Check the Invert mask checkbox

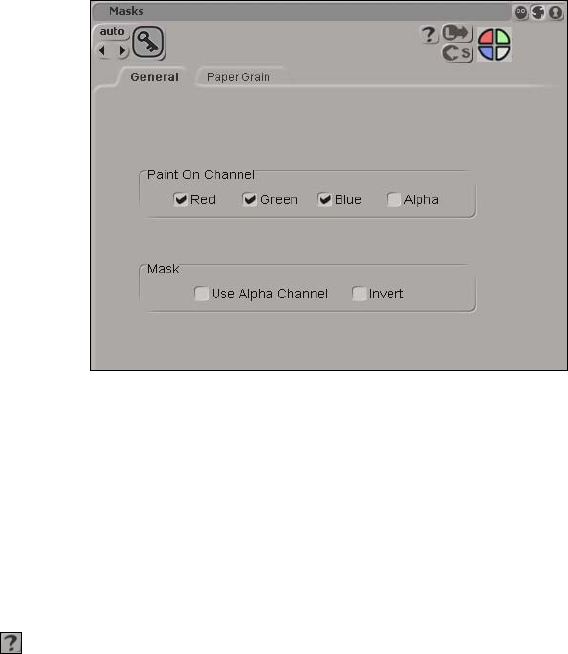pos(359,294)
